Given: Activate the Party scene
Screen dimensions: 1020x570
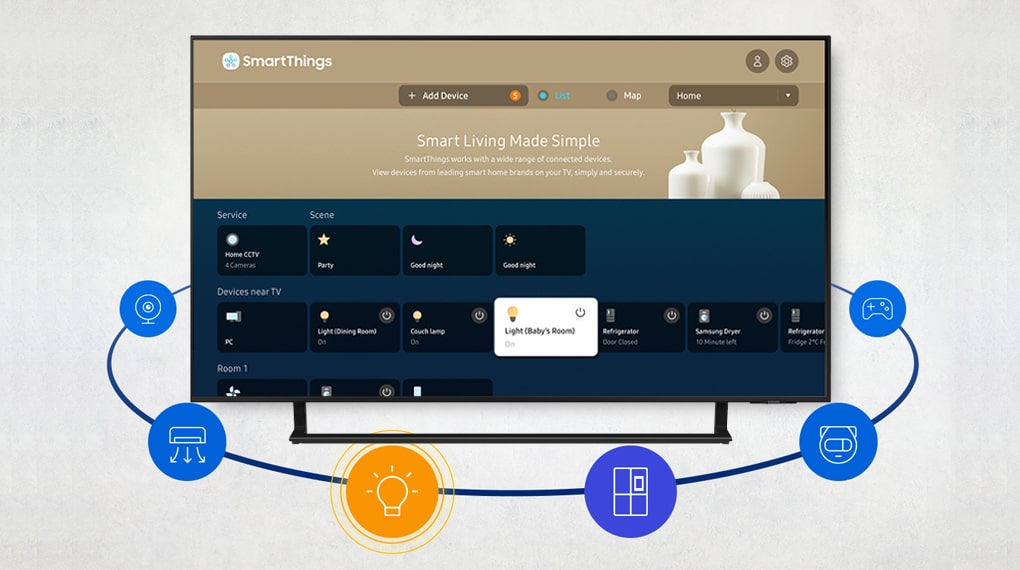Looking at the screenshot, I should pos(354,250).
